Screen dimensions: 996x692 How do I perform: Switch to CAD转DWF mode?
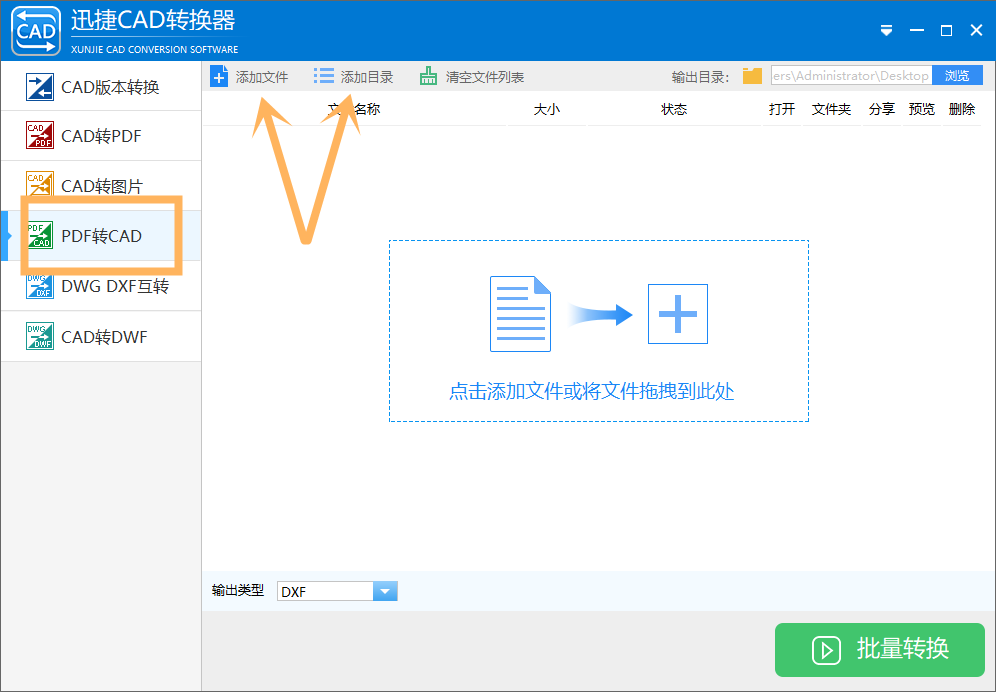[x=101, y=337]
